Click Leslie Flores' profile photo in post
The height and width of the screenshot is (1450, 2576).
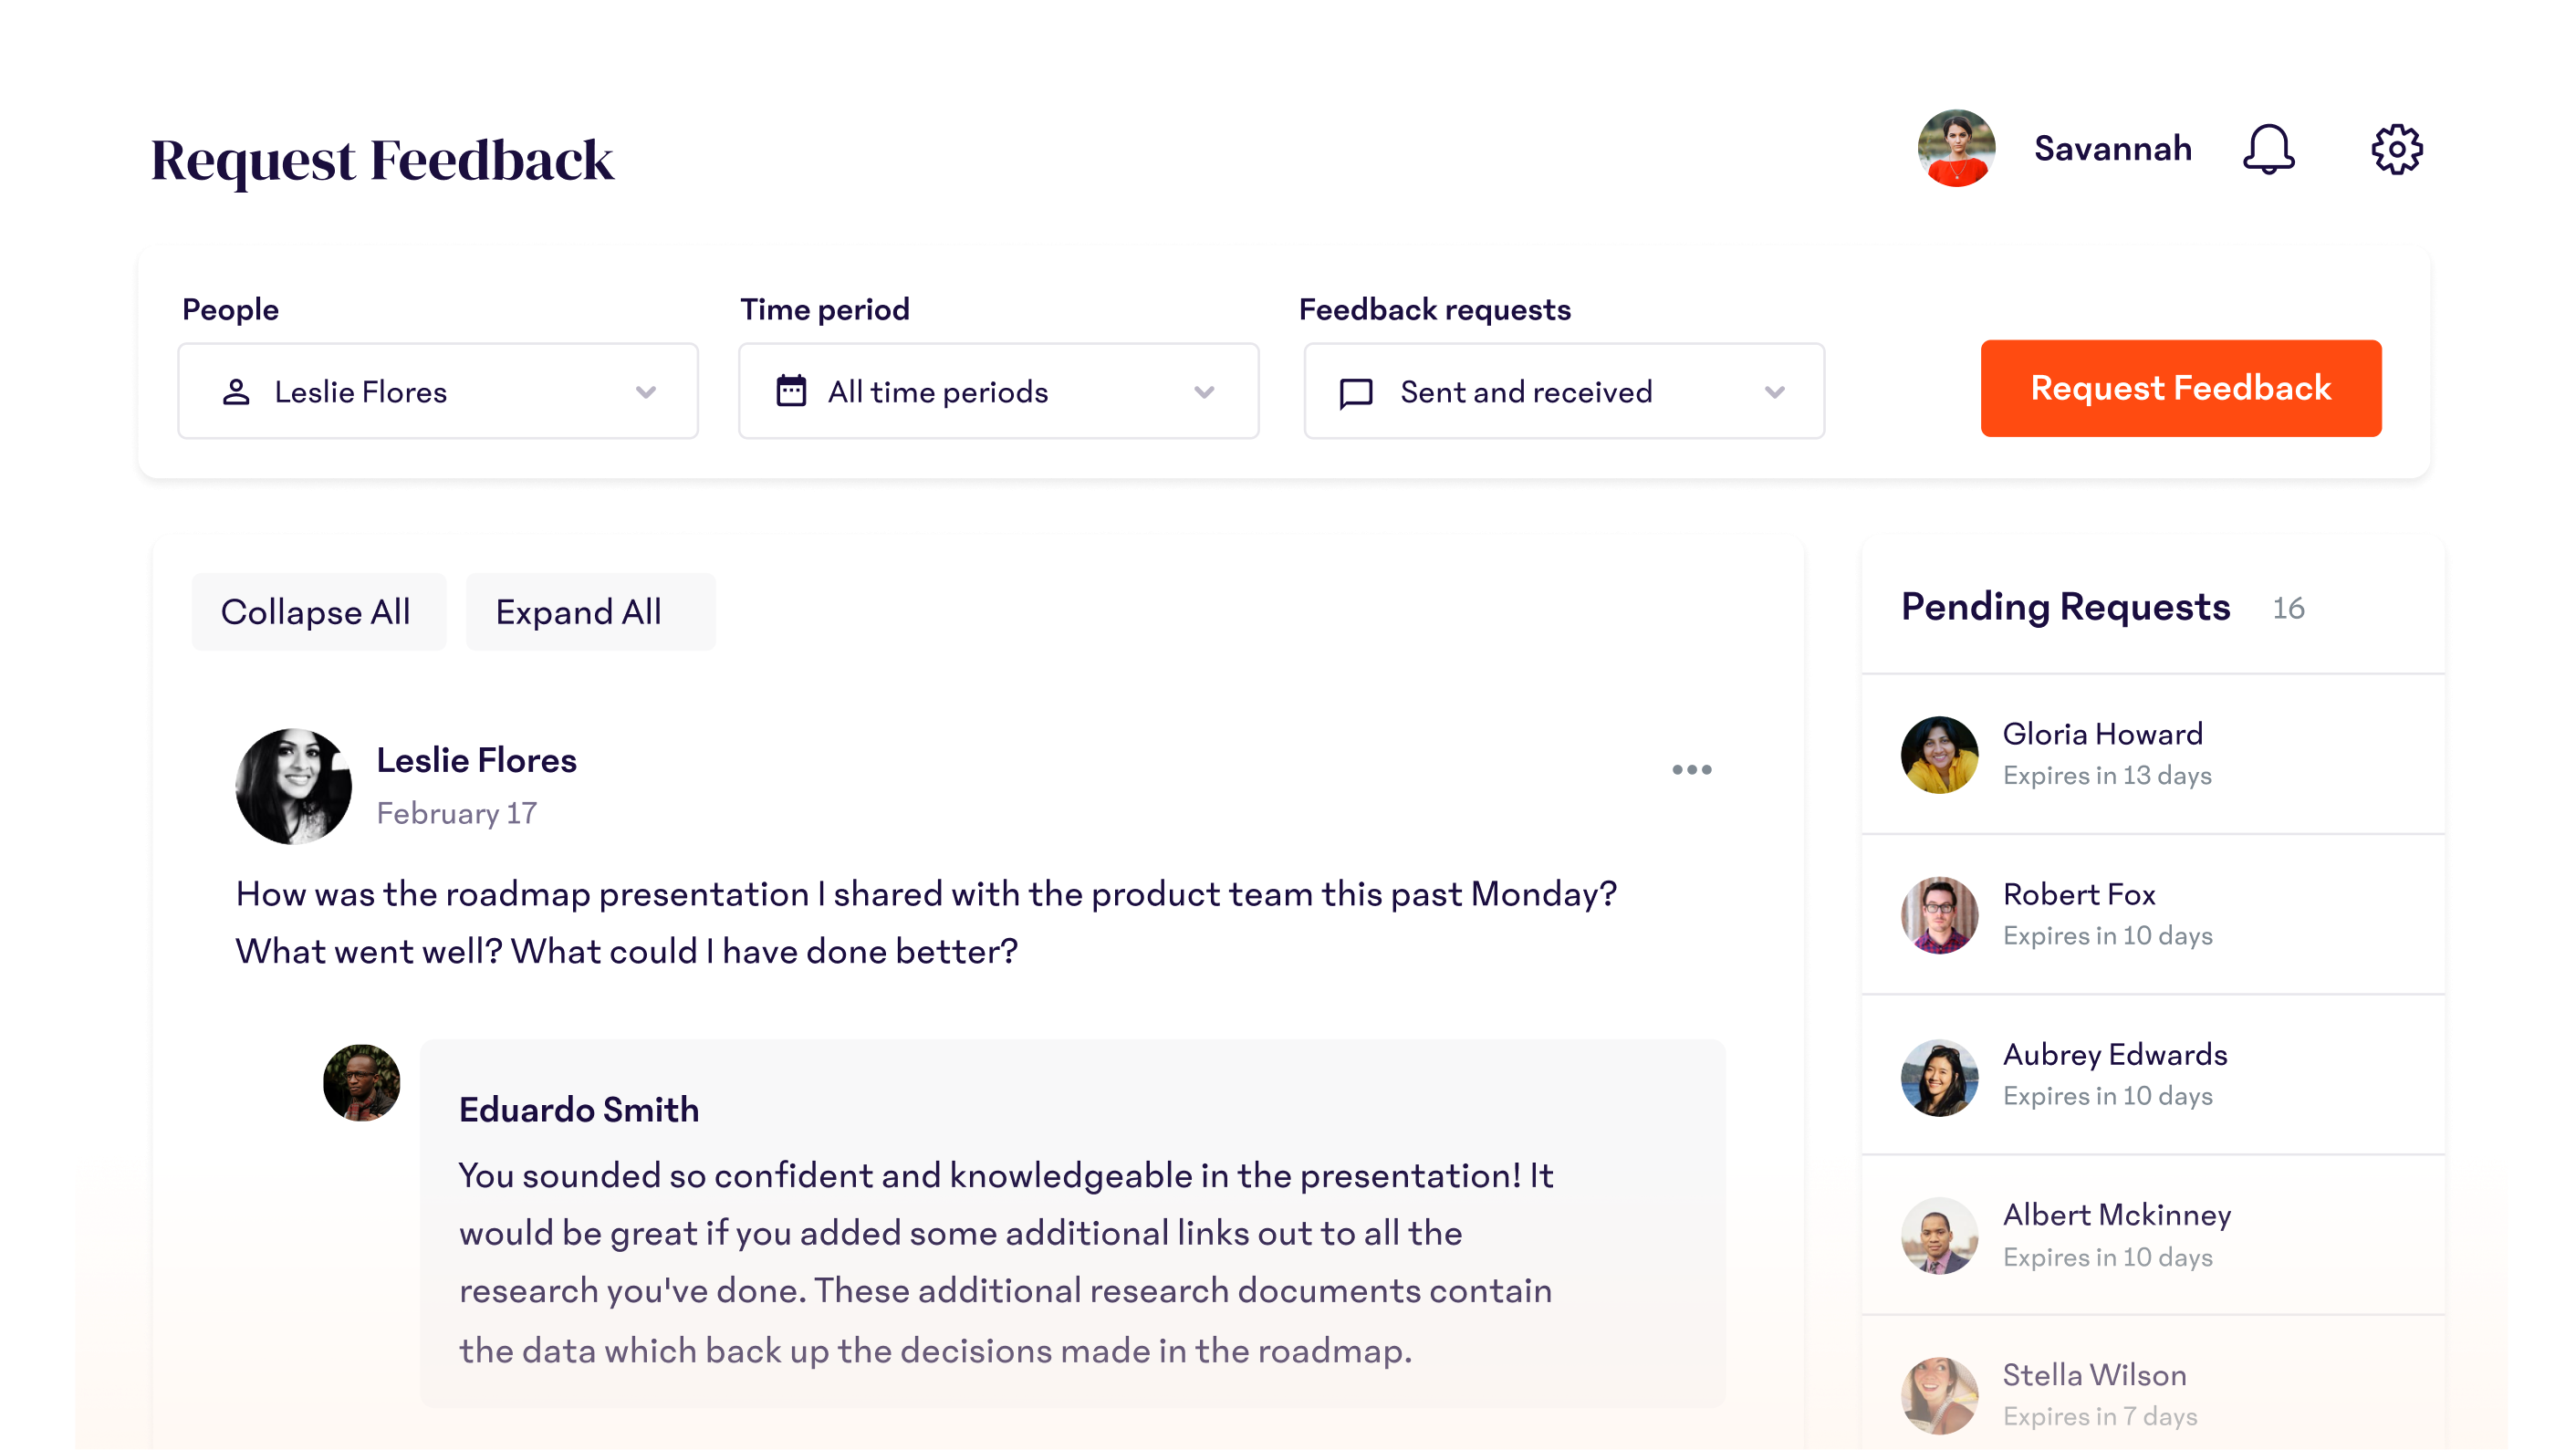pos(293,786)
